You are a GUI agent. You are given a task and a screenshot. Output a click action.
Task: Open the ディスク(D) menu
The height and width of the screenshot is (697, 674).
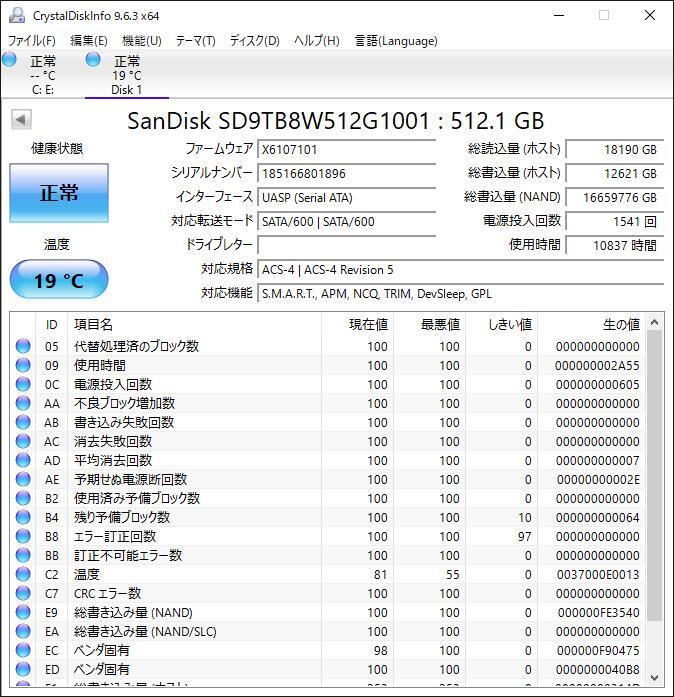click(x=254, y=41)
